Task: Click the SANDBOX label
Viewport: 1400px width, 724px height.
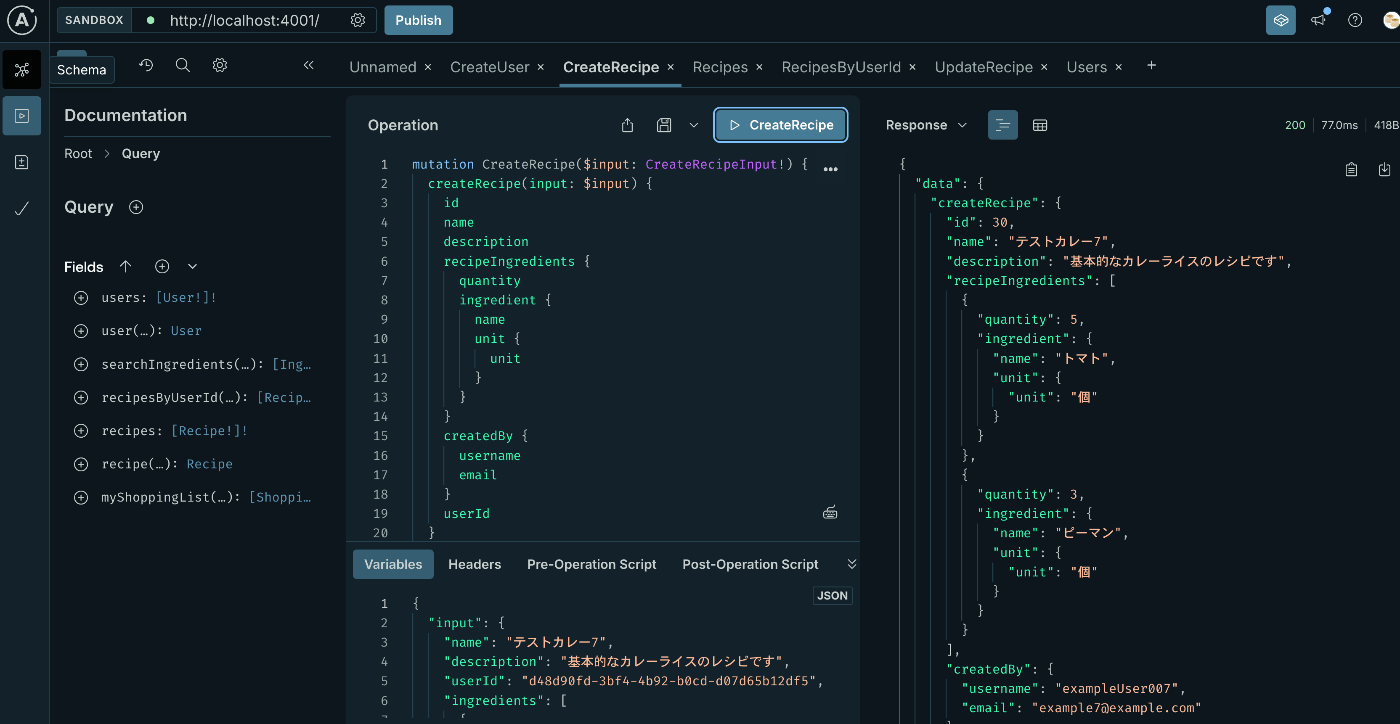Action: coord(94,20)
